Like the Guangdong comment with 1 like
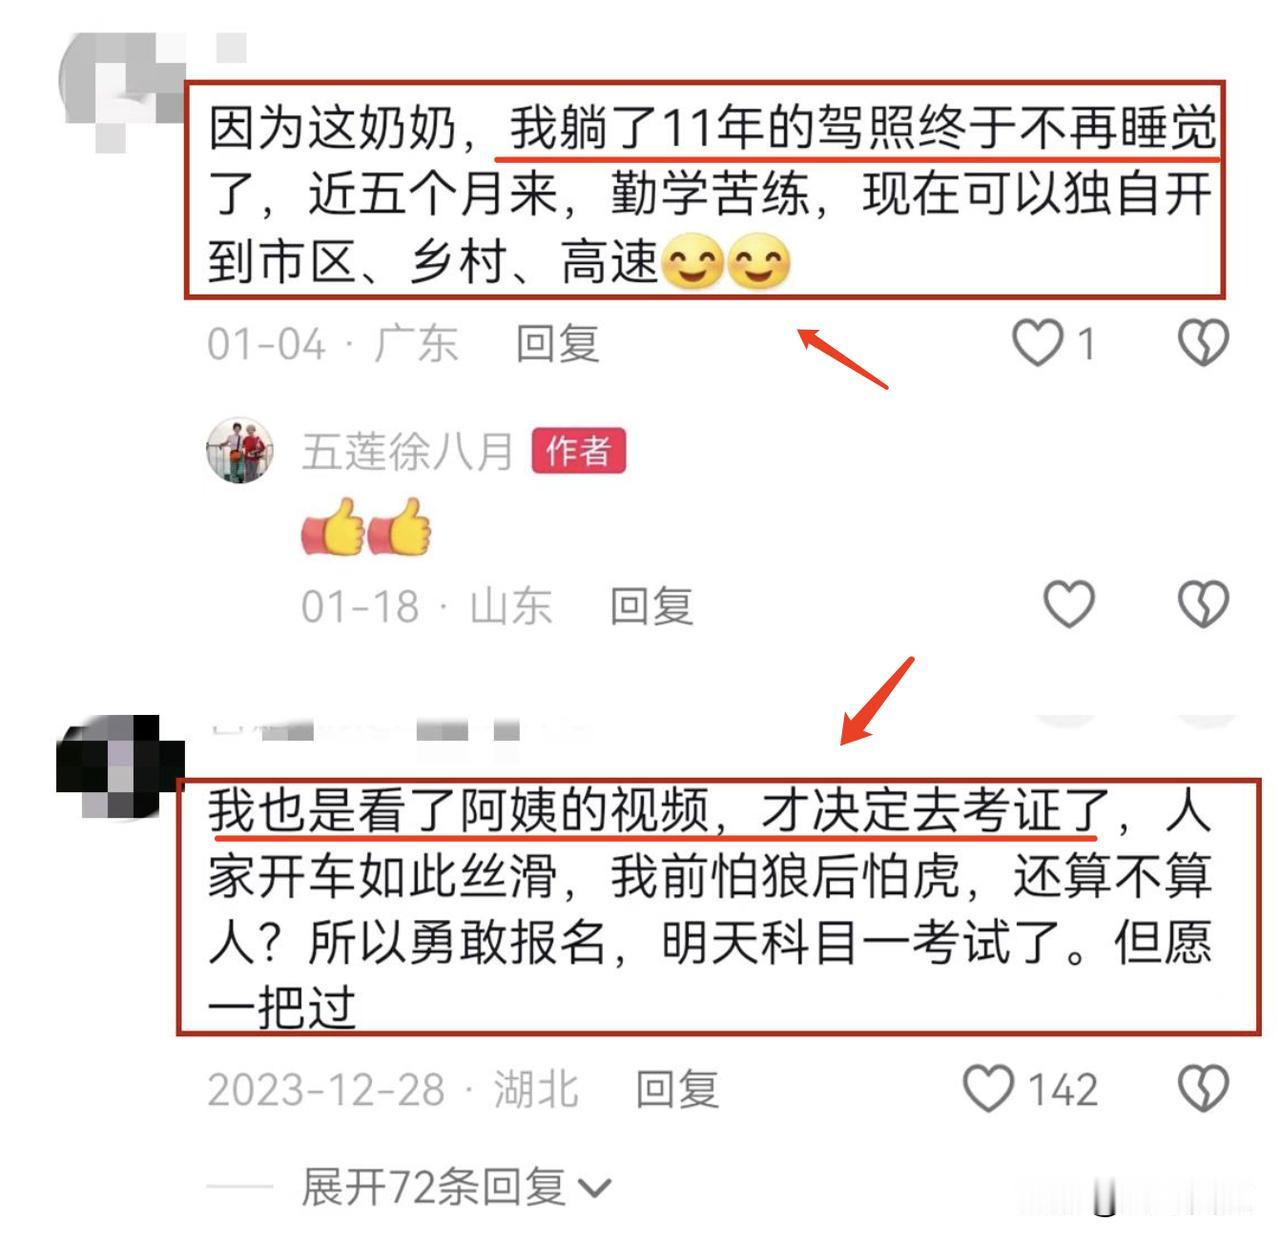This screenshot has height=1243, width=1280. point(1037,343)
